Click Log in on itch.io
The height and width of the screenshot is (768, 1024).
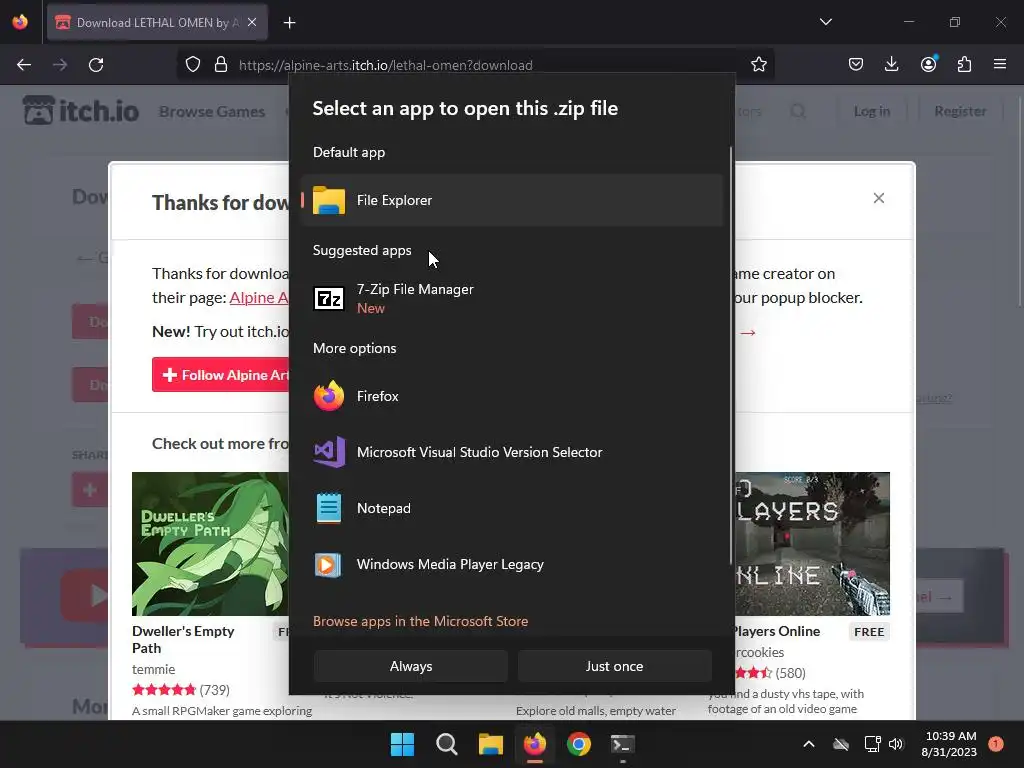(872, 112)
